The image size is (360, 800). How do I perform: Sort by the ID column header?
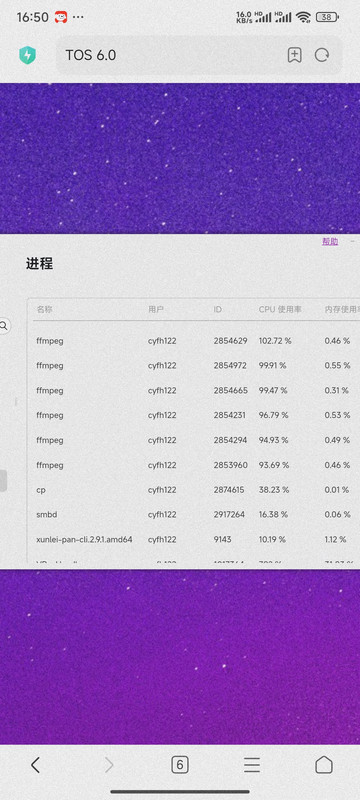coord(218,309)
